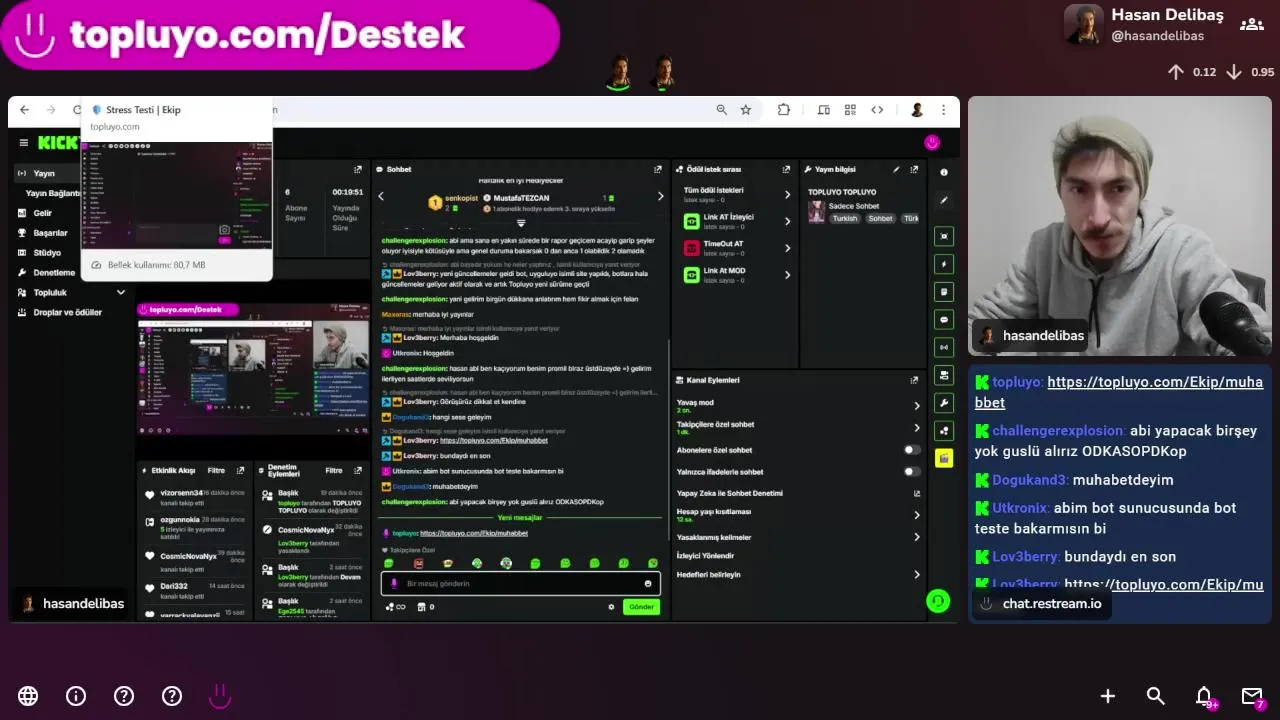Screen dimensions: 1280x720
Task: Open Yasaklanmış kelimeler list
Action: coord(798,537)
